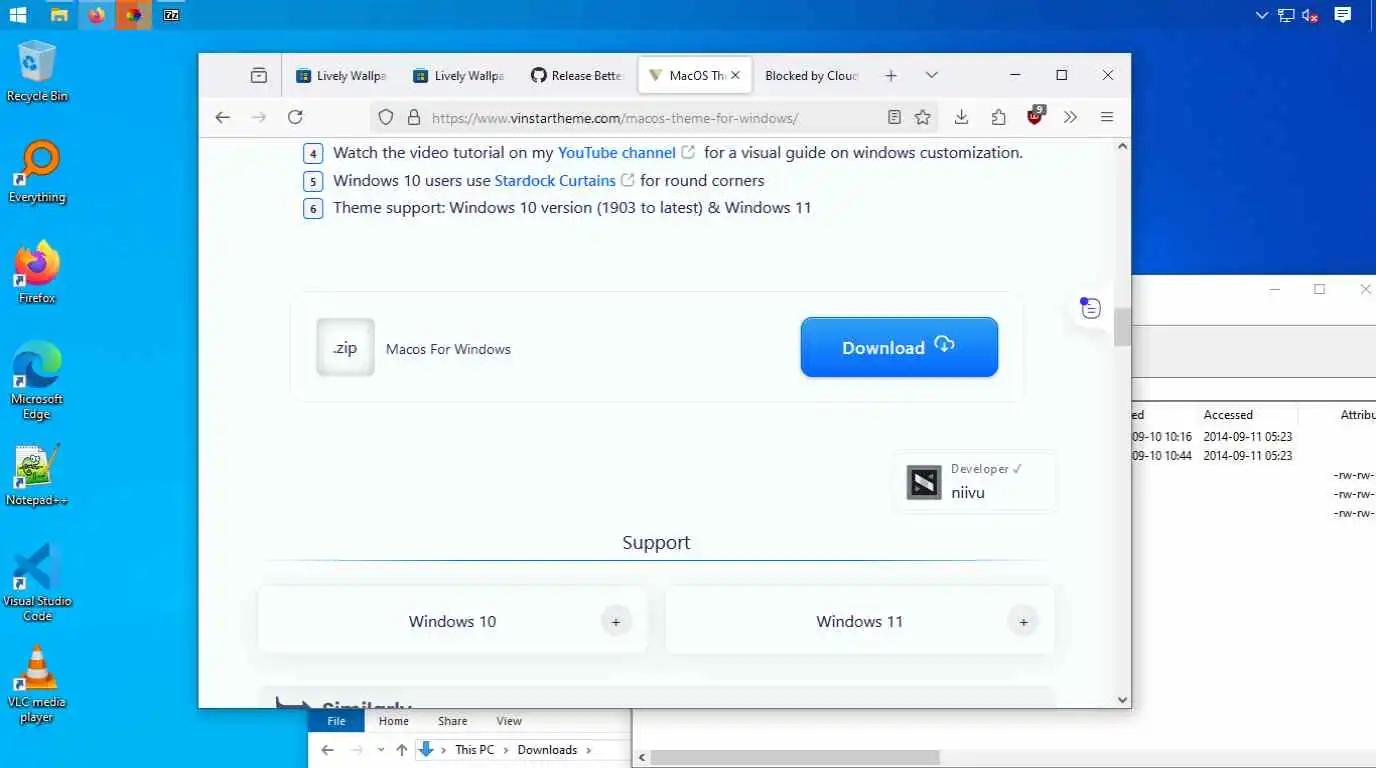Open the Firefox hamburger application menu

[x=1107, y=117]
